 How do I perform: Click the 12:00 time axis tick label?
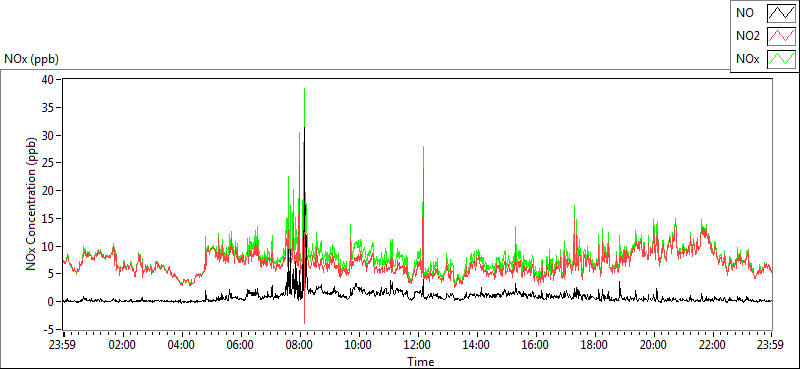coord(418,344)
